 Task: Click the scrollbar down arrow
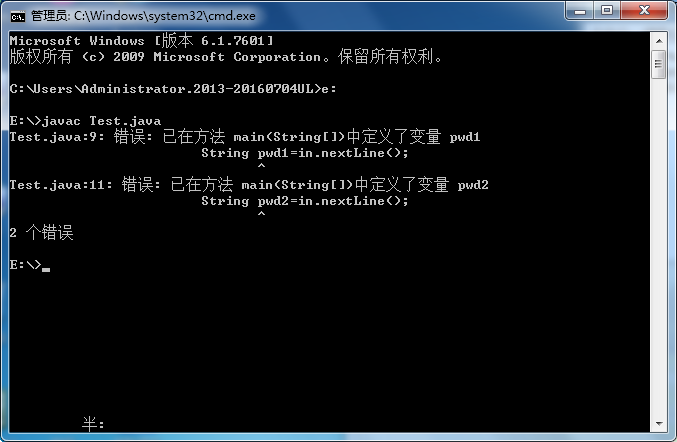coord(659,424)
